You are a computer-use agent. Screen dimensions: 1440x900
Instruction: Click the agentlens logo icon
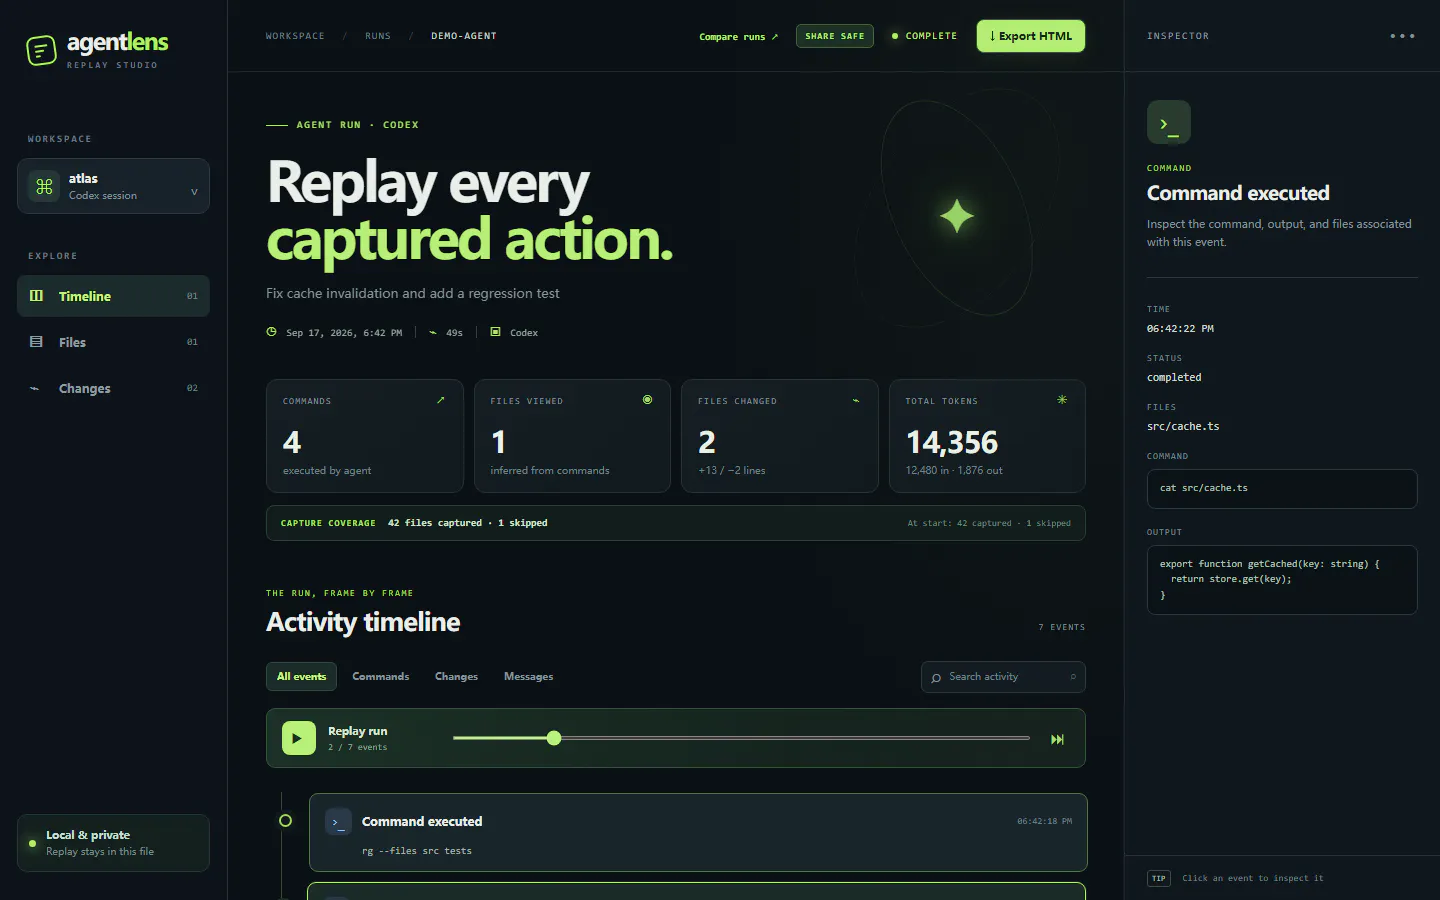(41, 50)
